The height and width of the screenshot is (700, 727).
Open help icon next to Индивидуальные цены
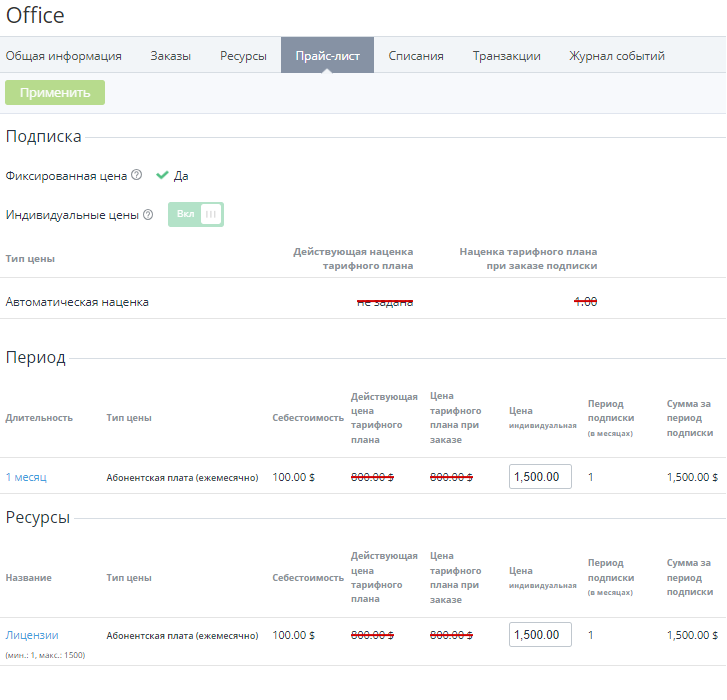(148, 215)
